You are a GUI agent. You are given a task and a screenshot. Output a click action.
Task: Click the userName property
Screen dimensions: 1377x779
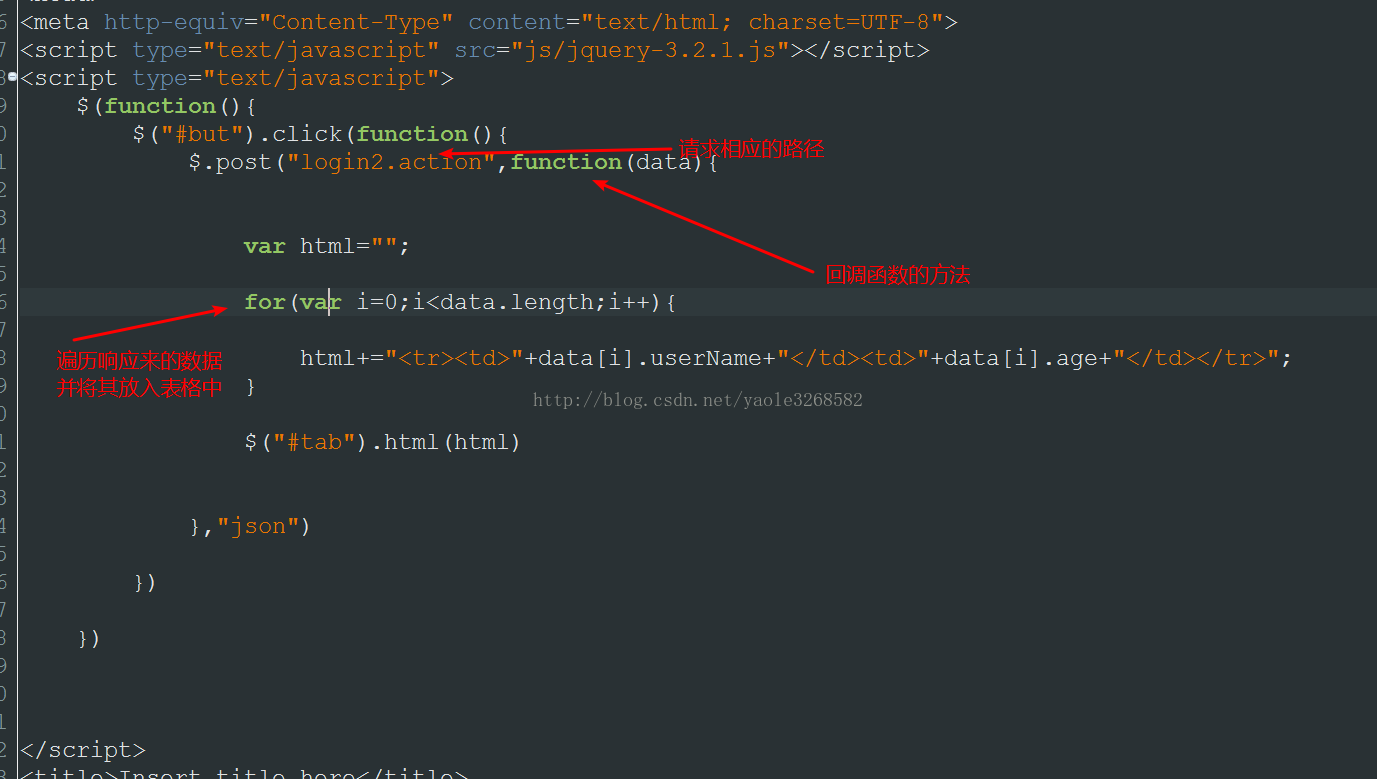coord(706,358)
